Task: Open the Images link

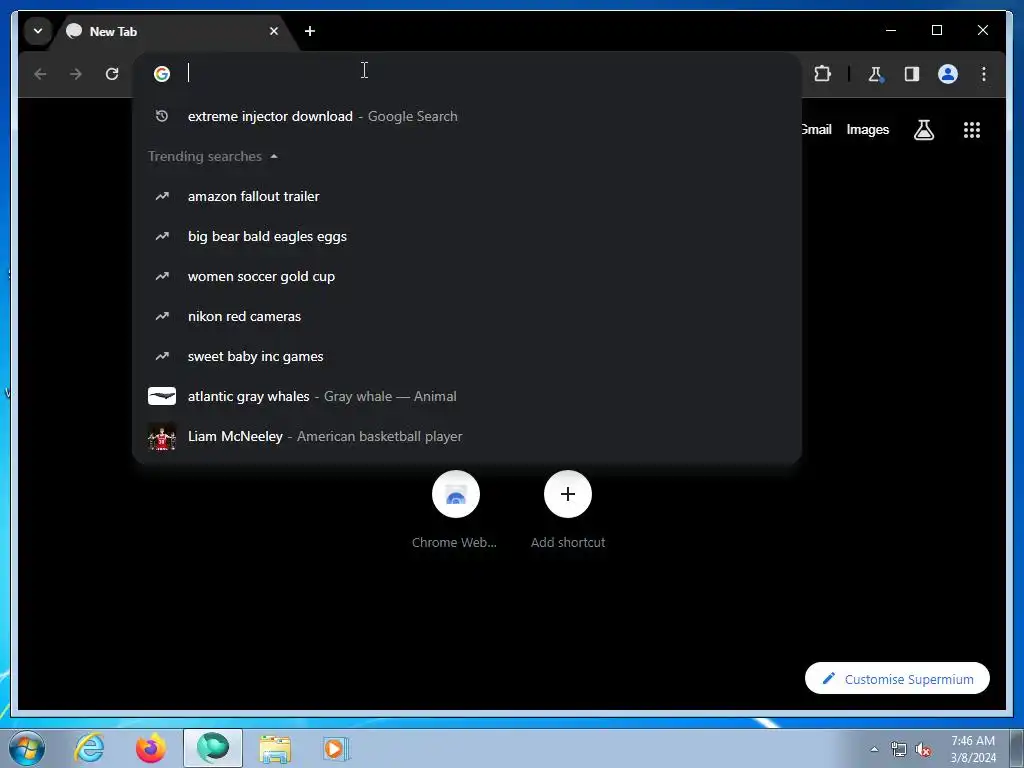Action: (x=867, y=129)
